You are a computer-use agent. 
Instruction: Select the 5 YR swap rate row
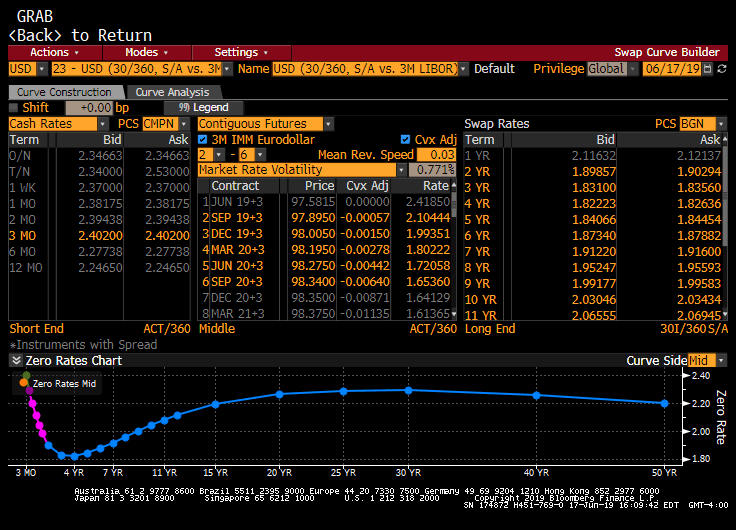click(x=593, y=220)
